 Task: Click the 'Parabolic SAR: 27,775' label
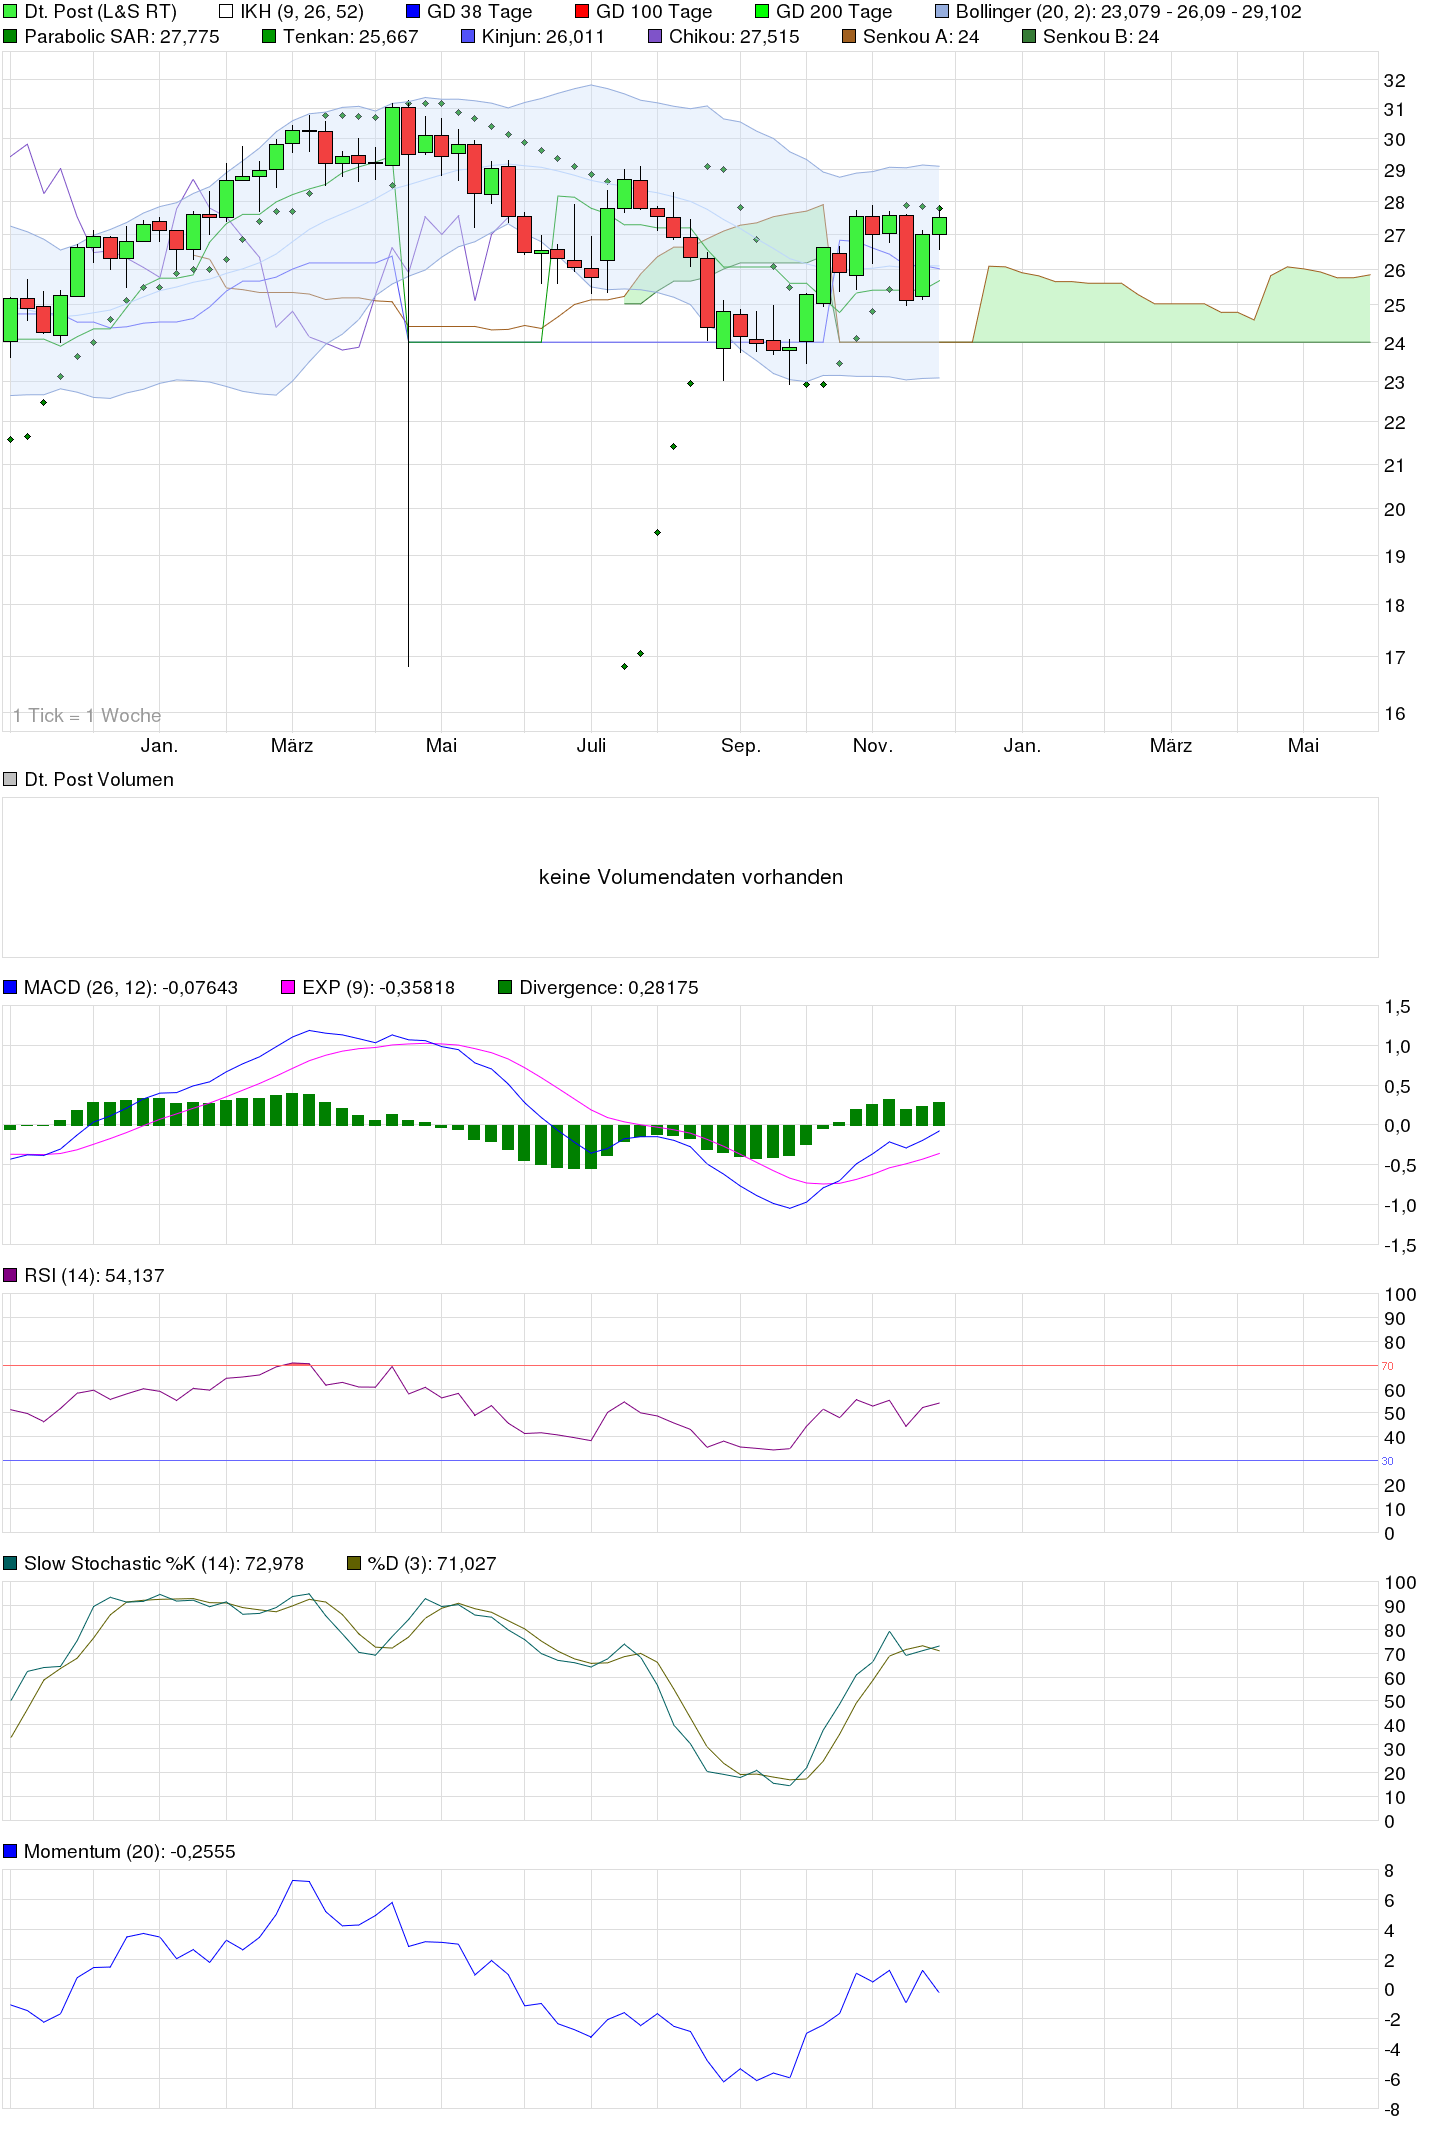(122, 37)
